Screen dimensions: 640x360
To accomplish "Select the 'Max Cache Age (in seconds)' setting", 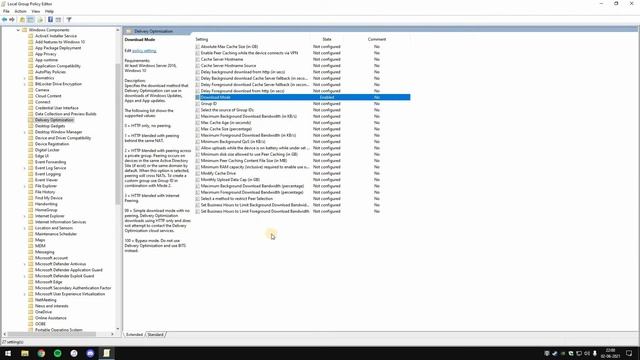I will 226,122.
